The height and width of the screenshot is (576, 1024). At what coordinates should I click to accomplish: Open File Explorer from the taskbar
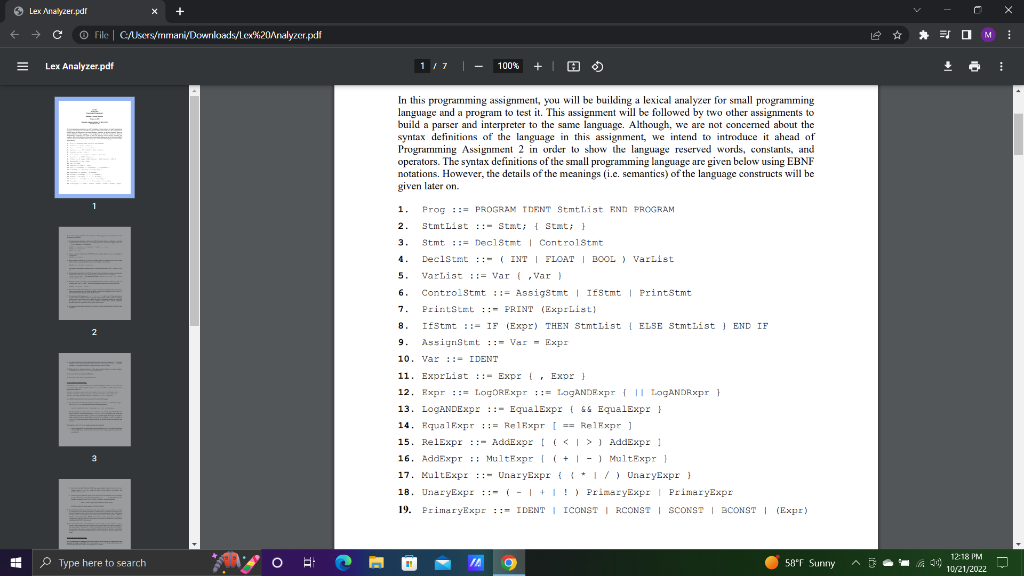click(x=375, y=562)
